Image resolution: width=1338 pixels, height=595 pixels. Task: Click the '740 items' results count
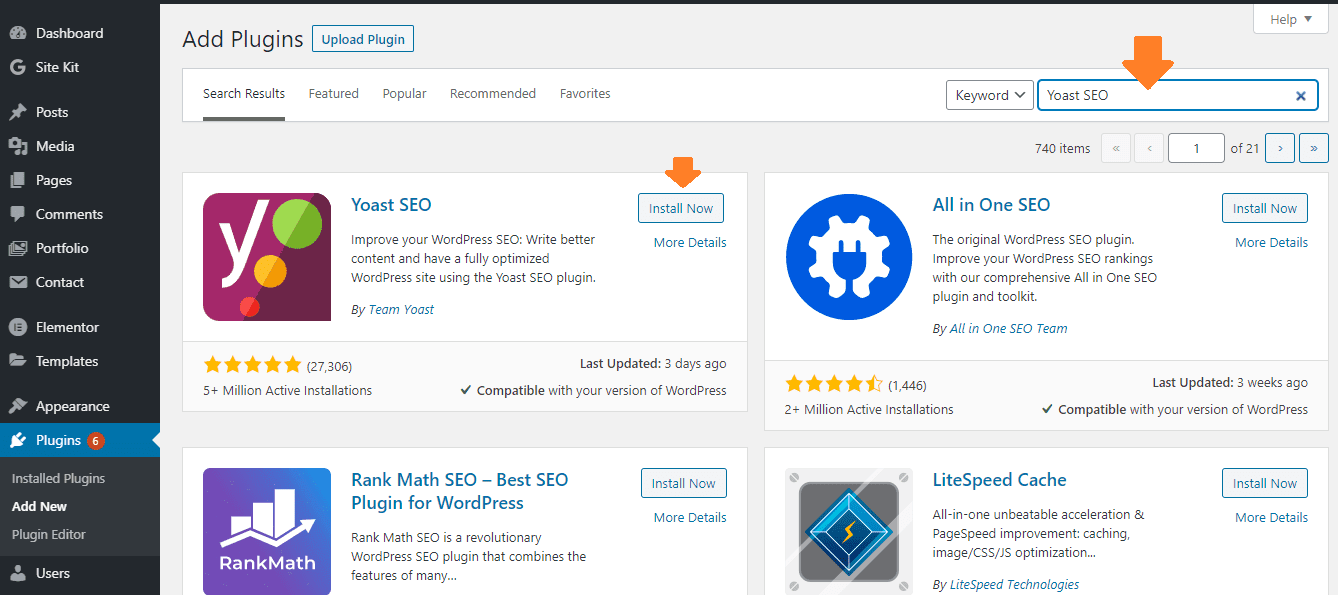(x=1062, y=148)
